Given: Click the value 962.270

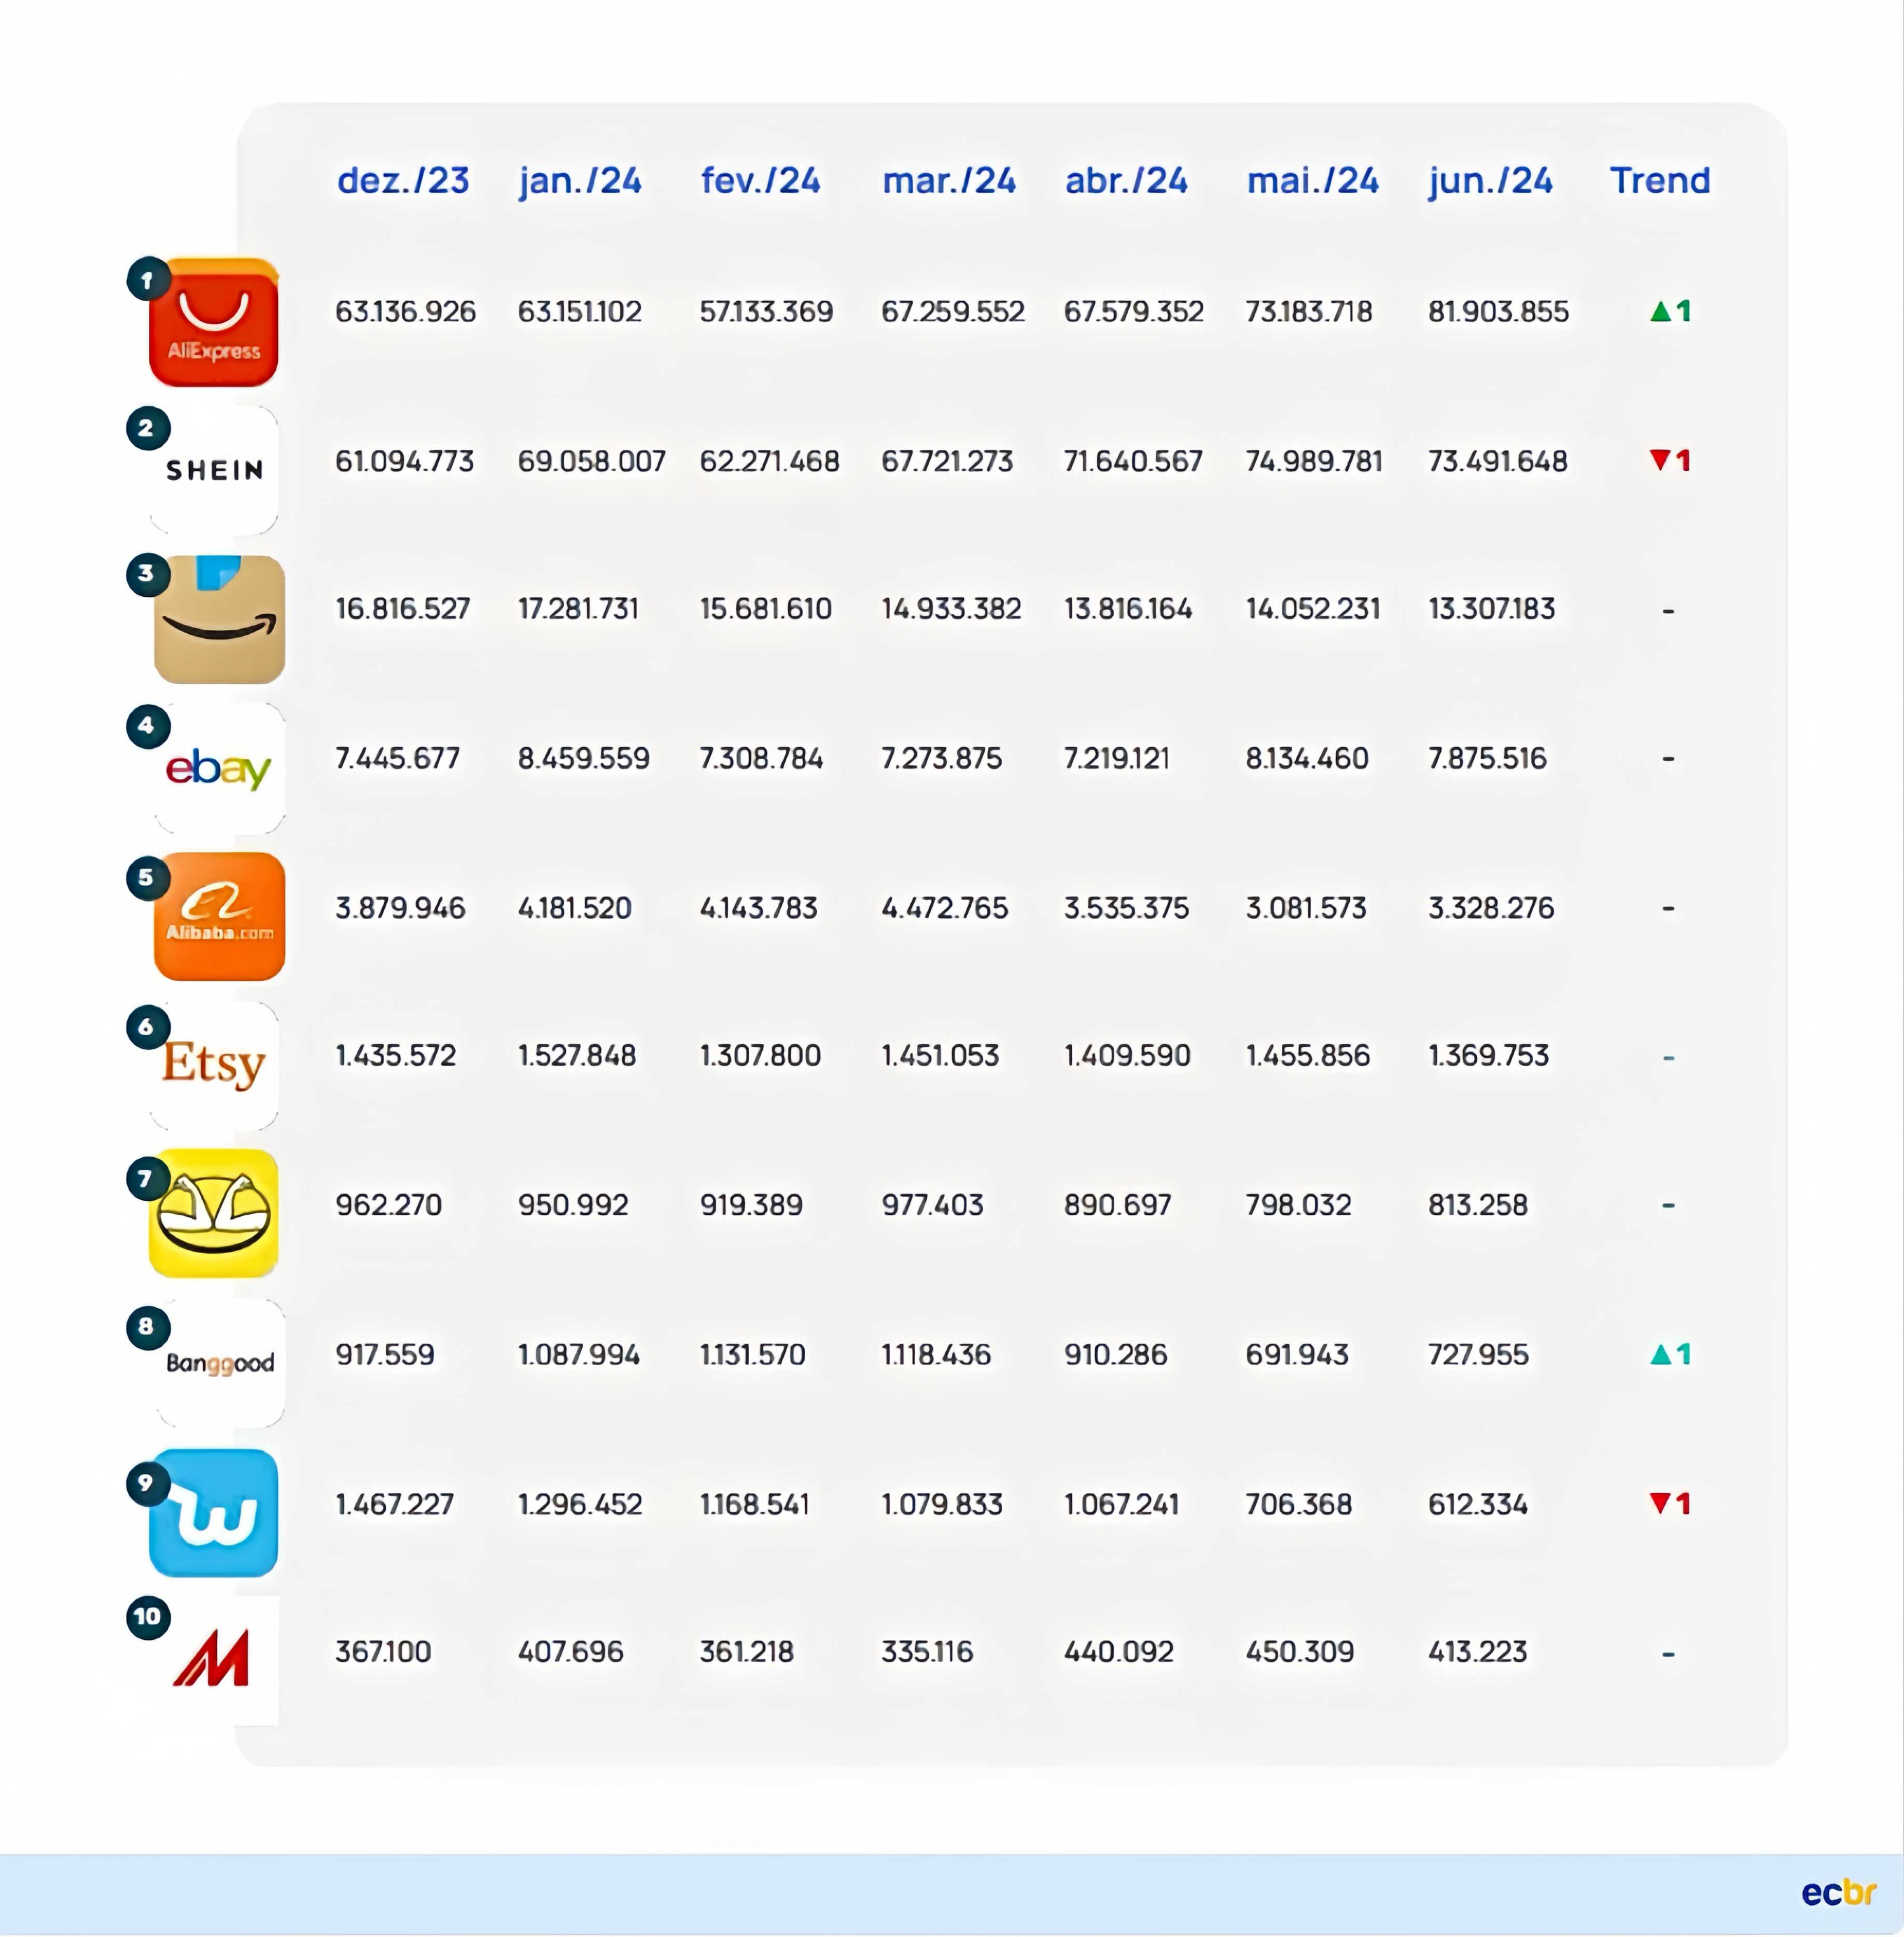Looking at the screenshot, I should 388,1205.
